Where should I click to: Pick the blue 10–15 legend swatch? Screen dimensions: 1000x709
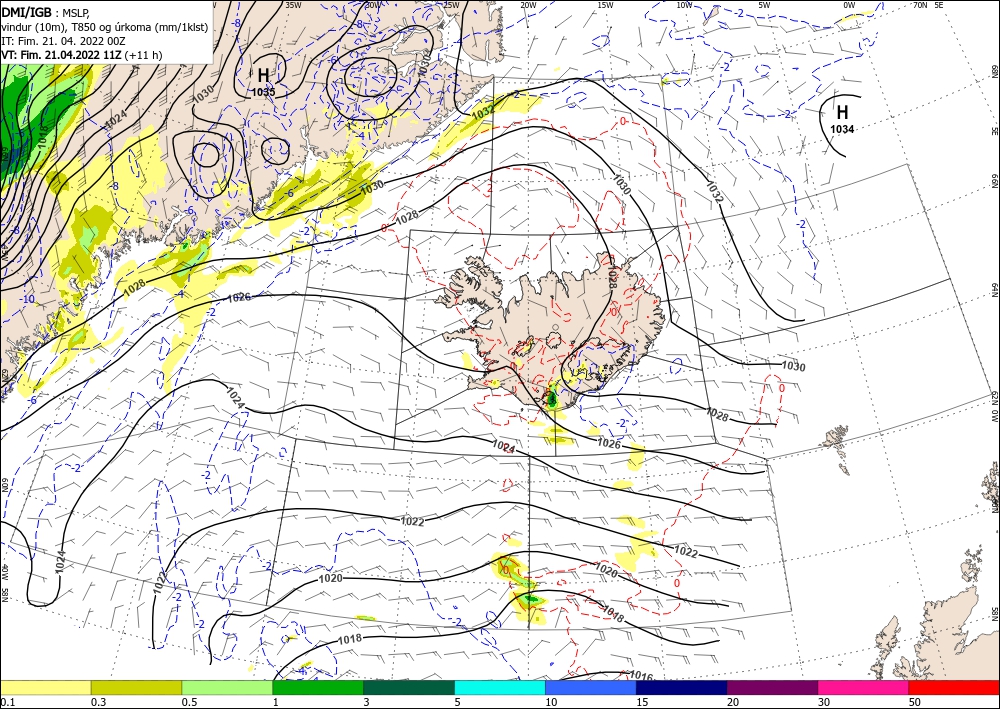[x=591, y=687]
